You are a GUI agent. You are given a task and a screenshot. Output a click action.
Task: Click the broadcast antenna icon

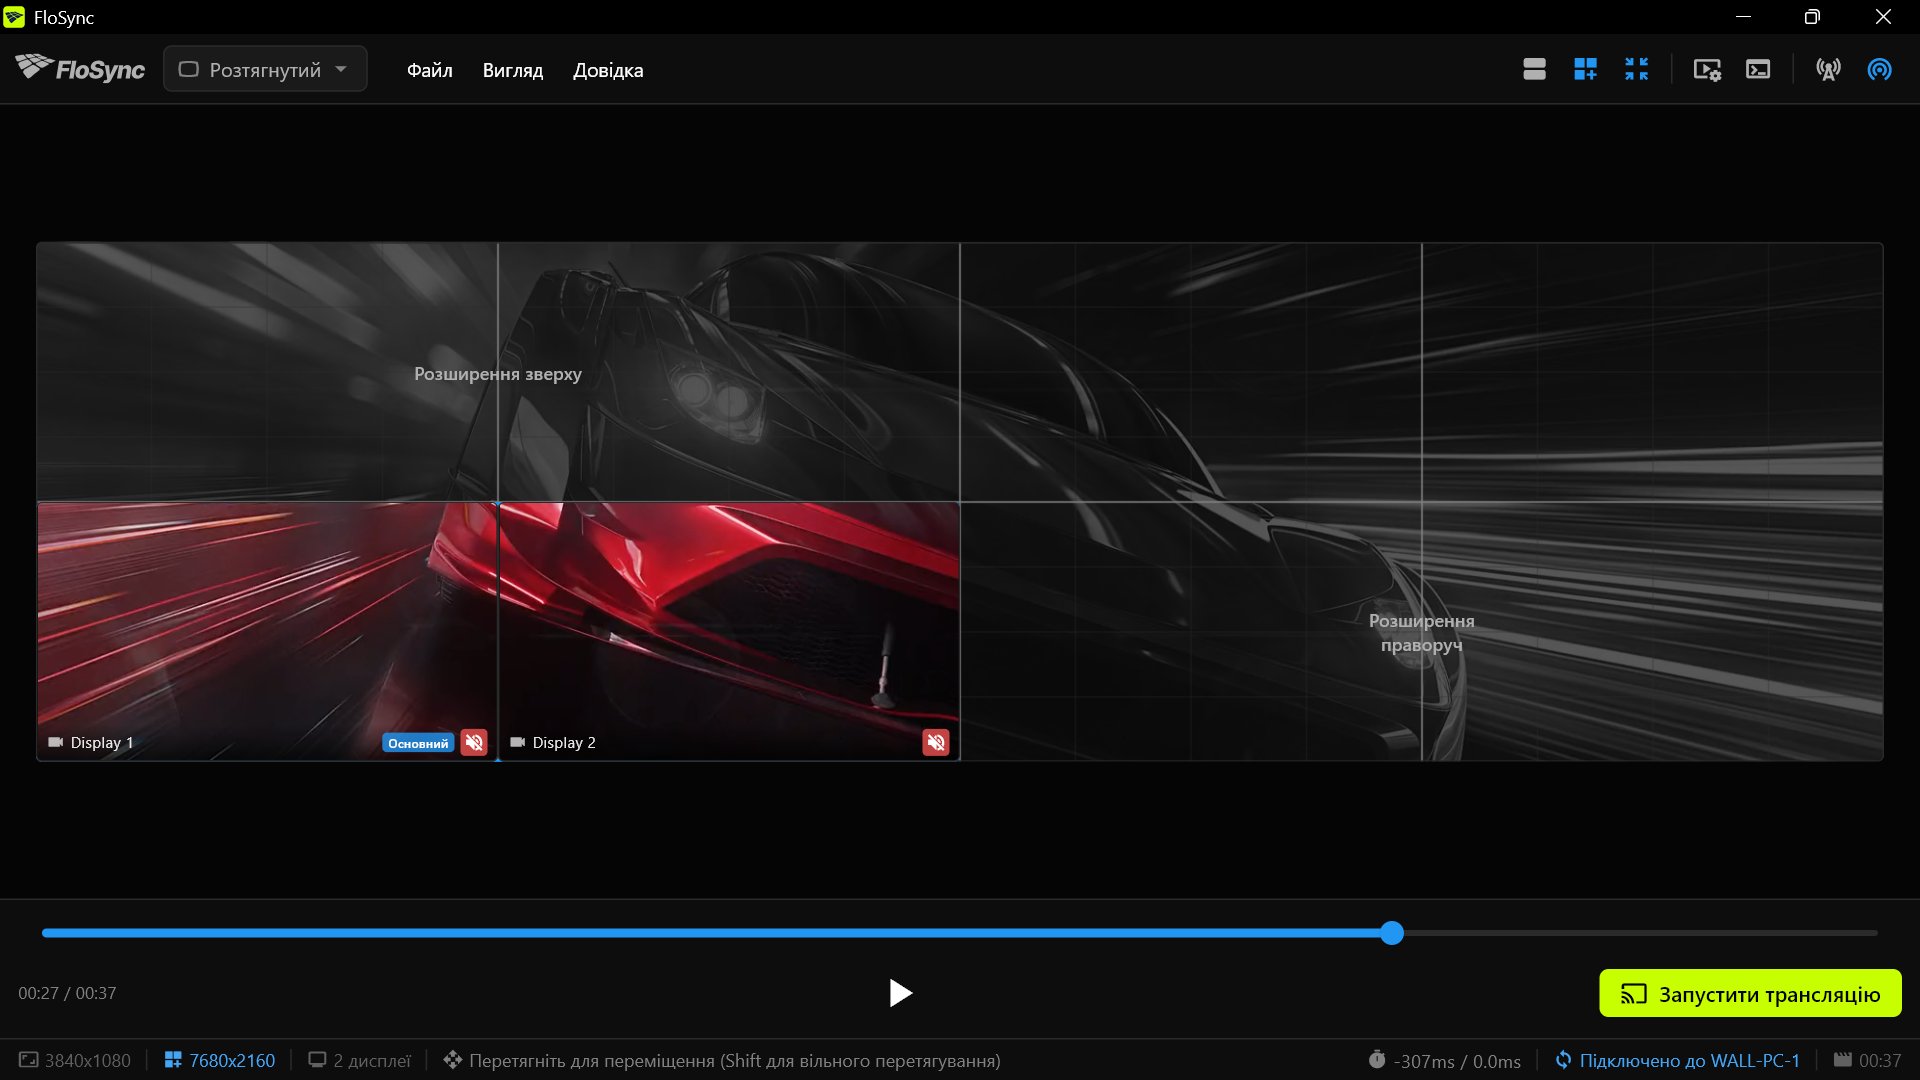(x=1828, y=69)
